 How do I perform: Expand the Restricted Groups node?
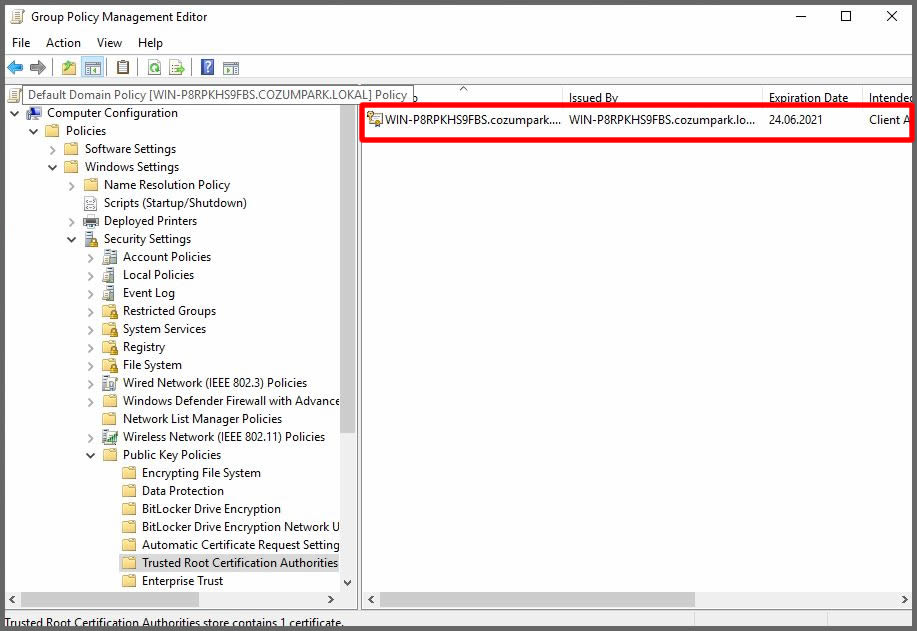(90, 312)
